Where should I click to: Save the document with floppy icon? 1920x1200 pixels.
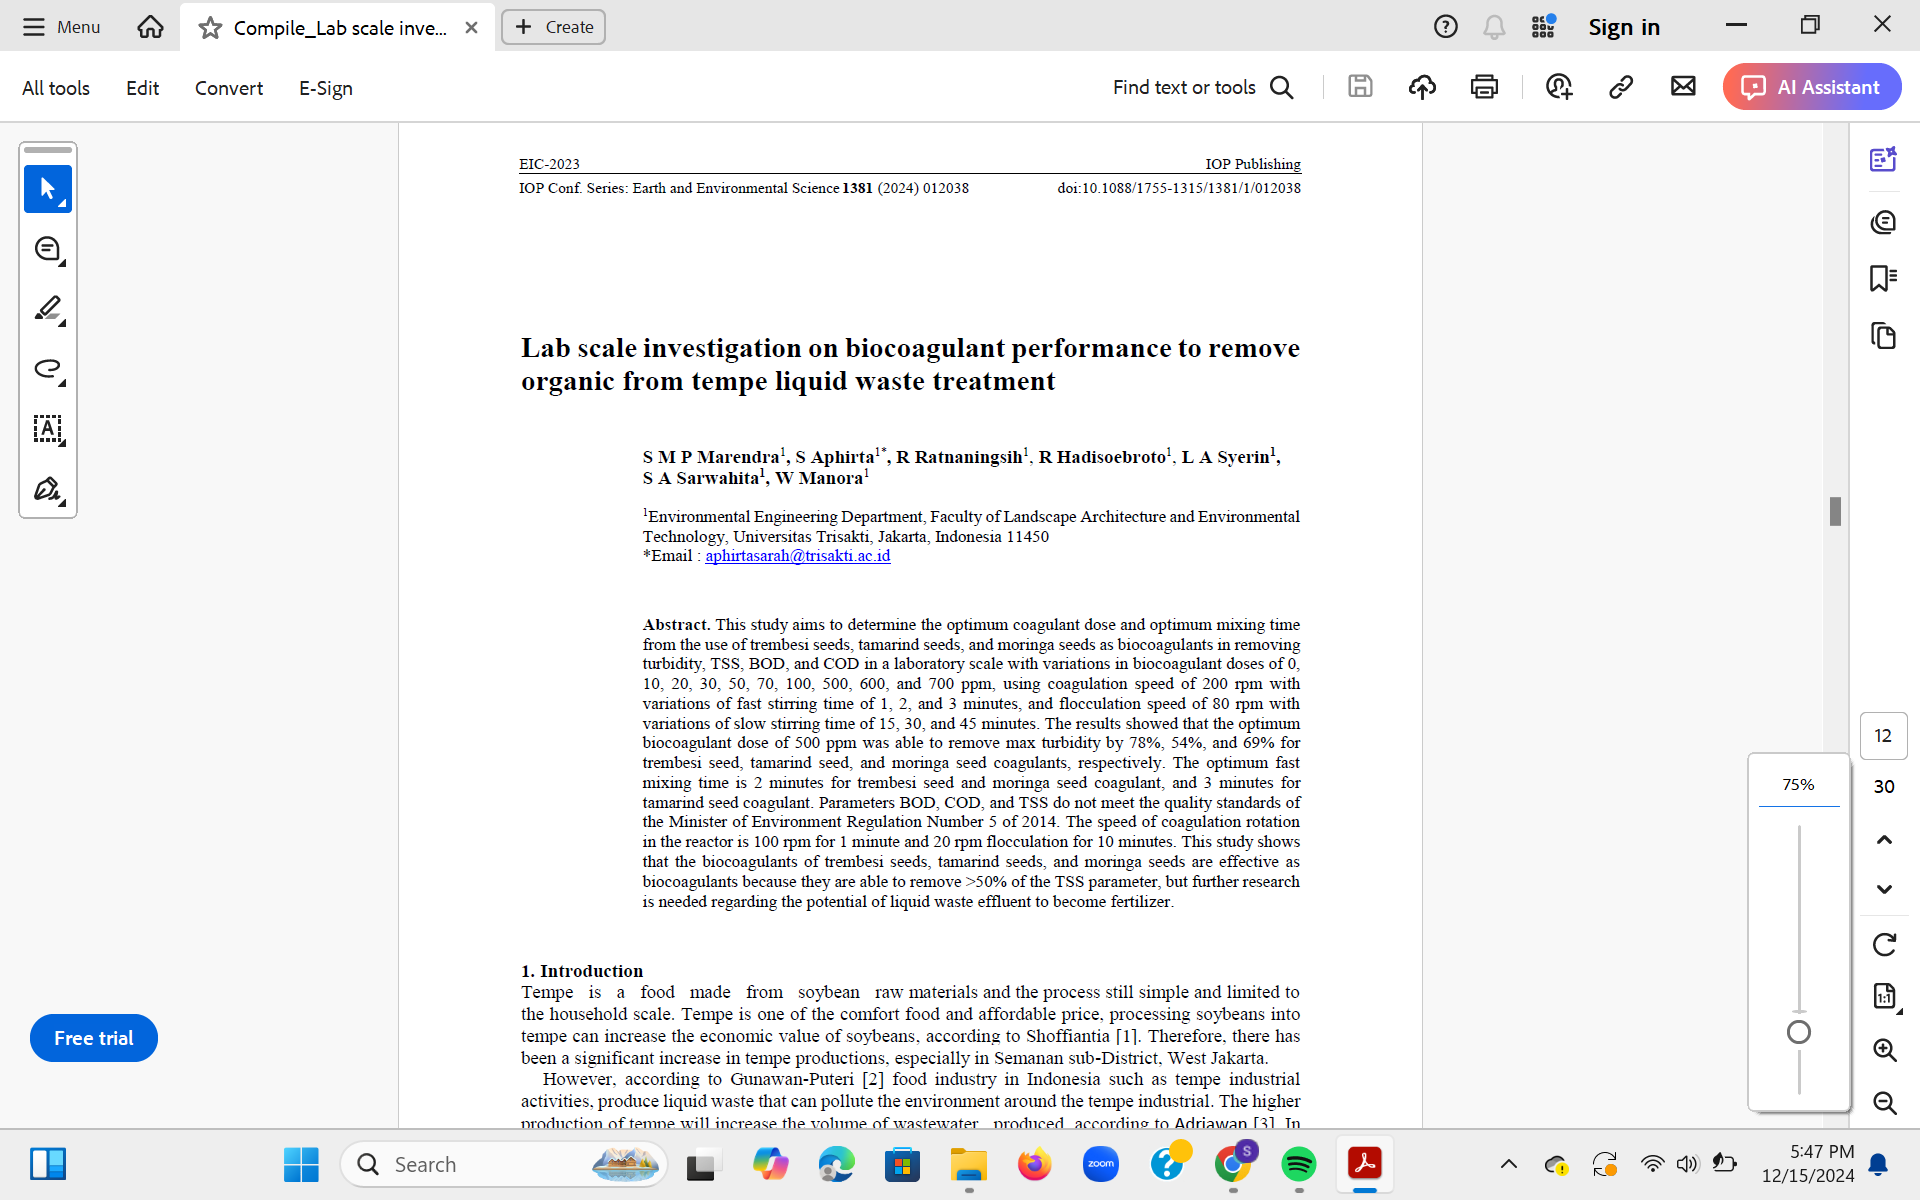pyautogui.click(x=1360, y=87)
